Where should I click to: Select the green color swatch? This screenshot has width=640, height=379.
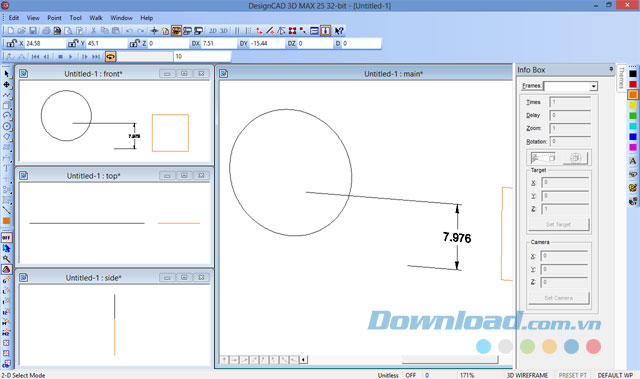tap(633, 116)
